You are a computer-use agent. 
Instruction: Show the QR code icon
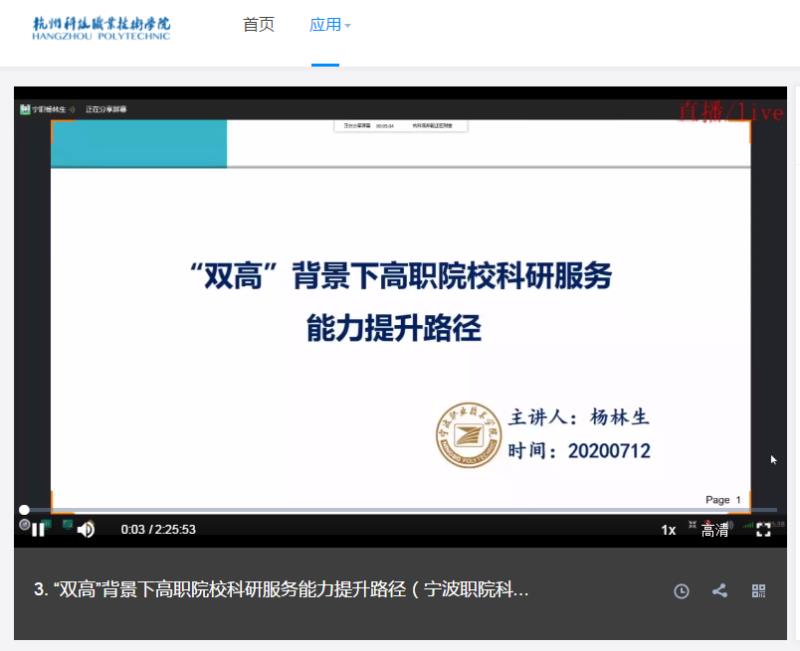(758, 591)
